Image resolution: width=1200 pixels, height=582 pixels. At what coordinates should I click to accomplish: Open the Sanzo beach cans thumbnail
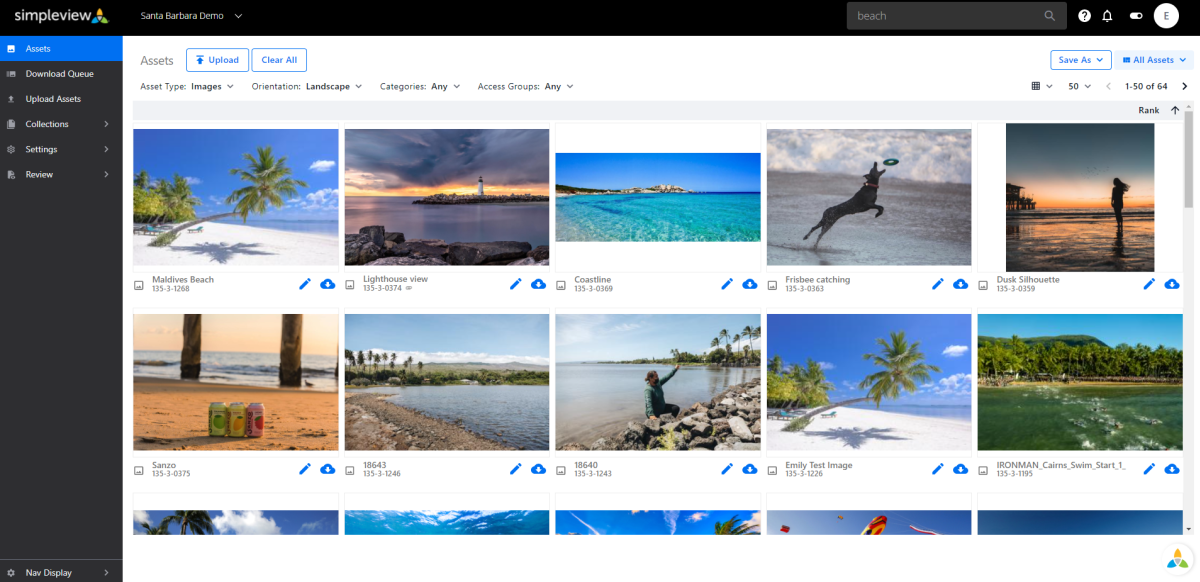point(235,382)
